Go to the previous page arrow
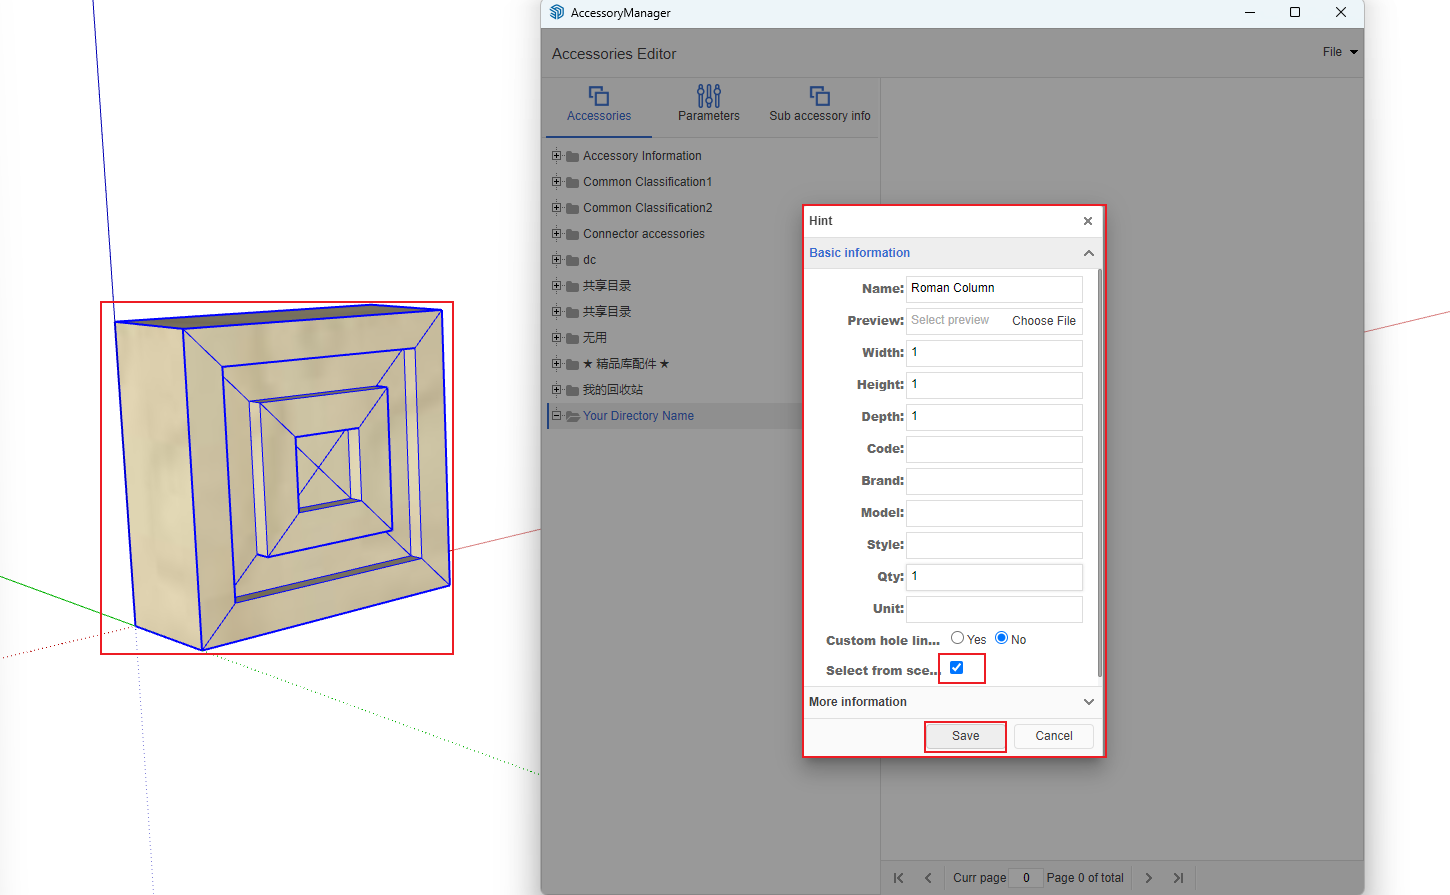This screenshot has width=1450, height=895. (928, 878)
